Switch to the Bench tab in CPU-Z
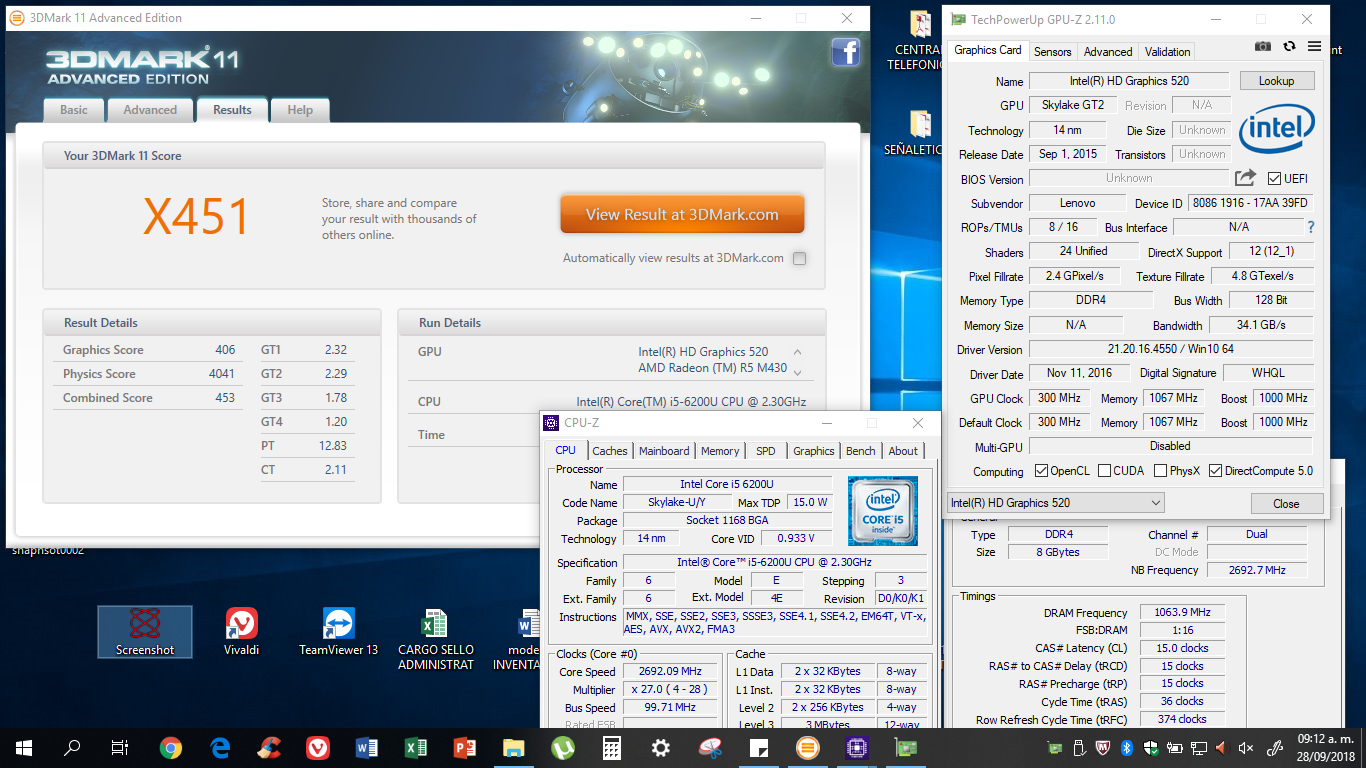 pos(861,451)
